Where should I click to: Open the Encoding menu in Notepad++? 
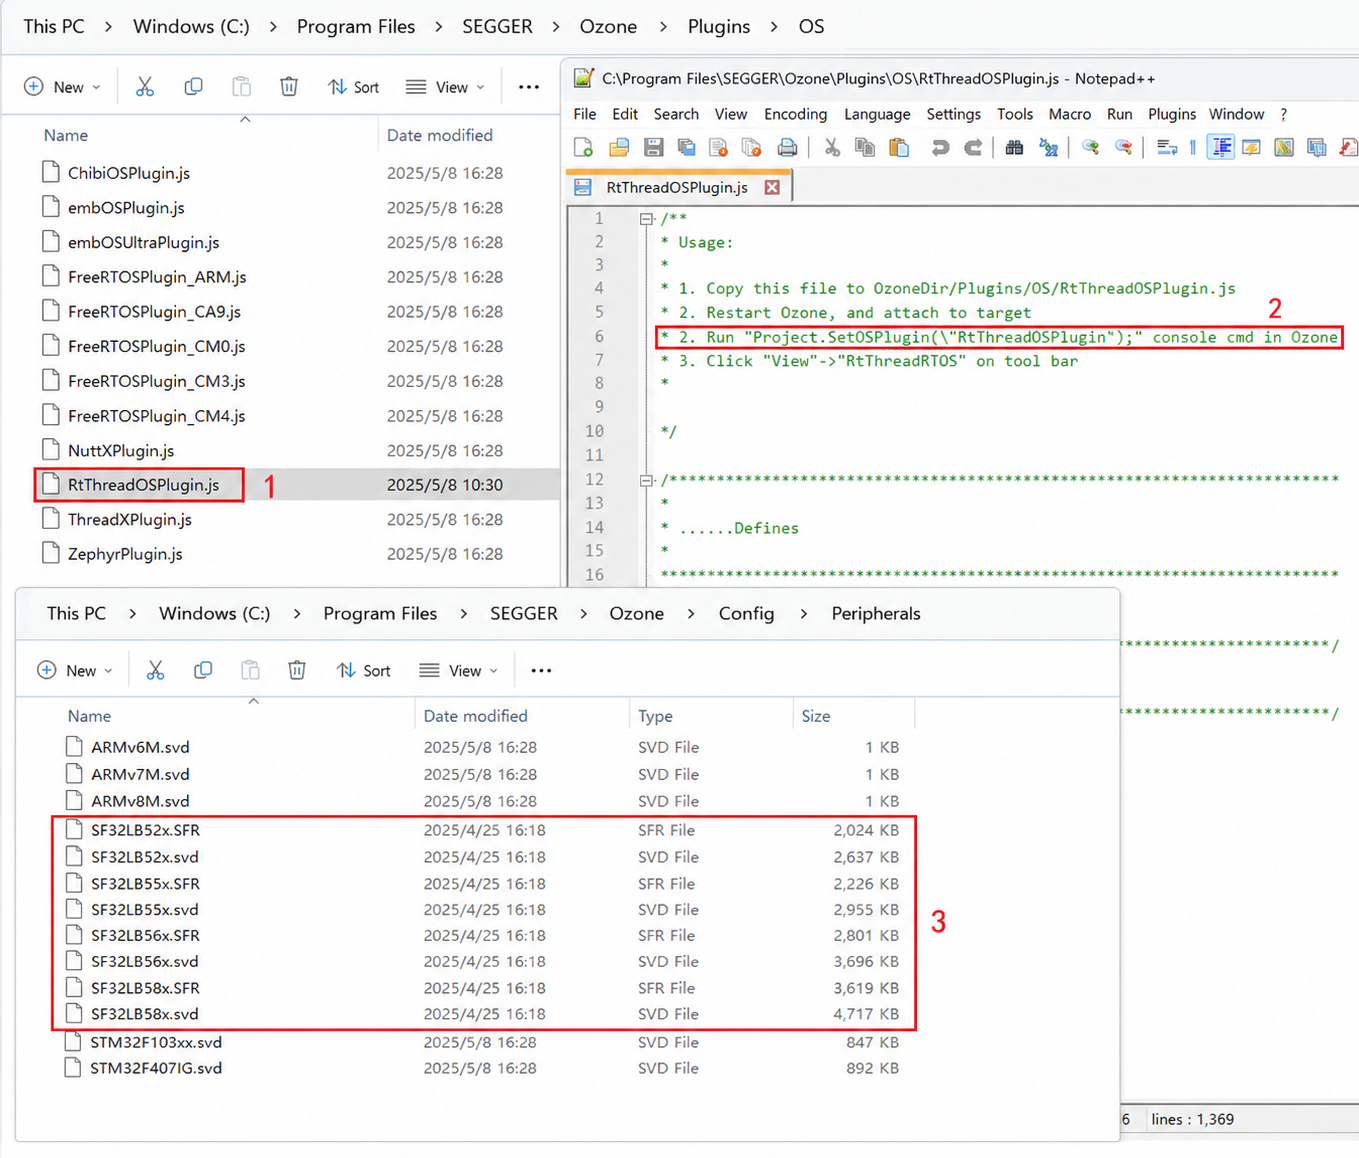tap(796, 114)
